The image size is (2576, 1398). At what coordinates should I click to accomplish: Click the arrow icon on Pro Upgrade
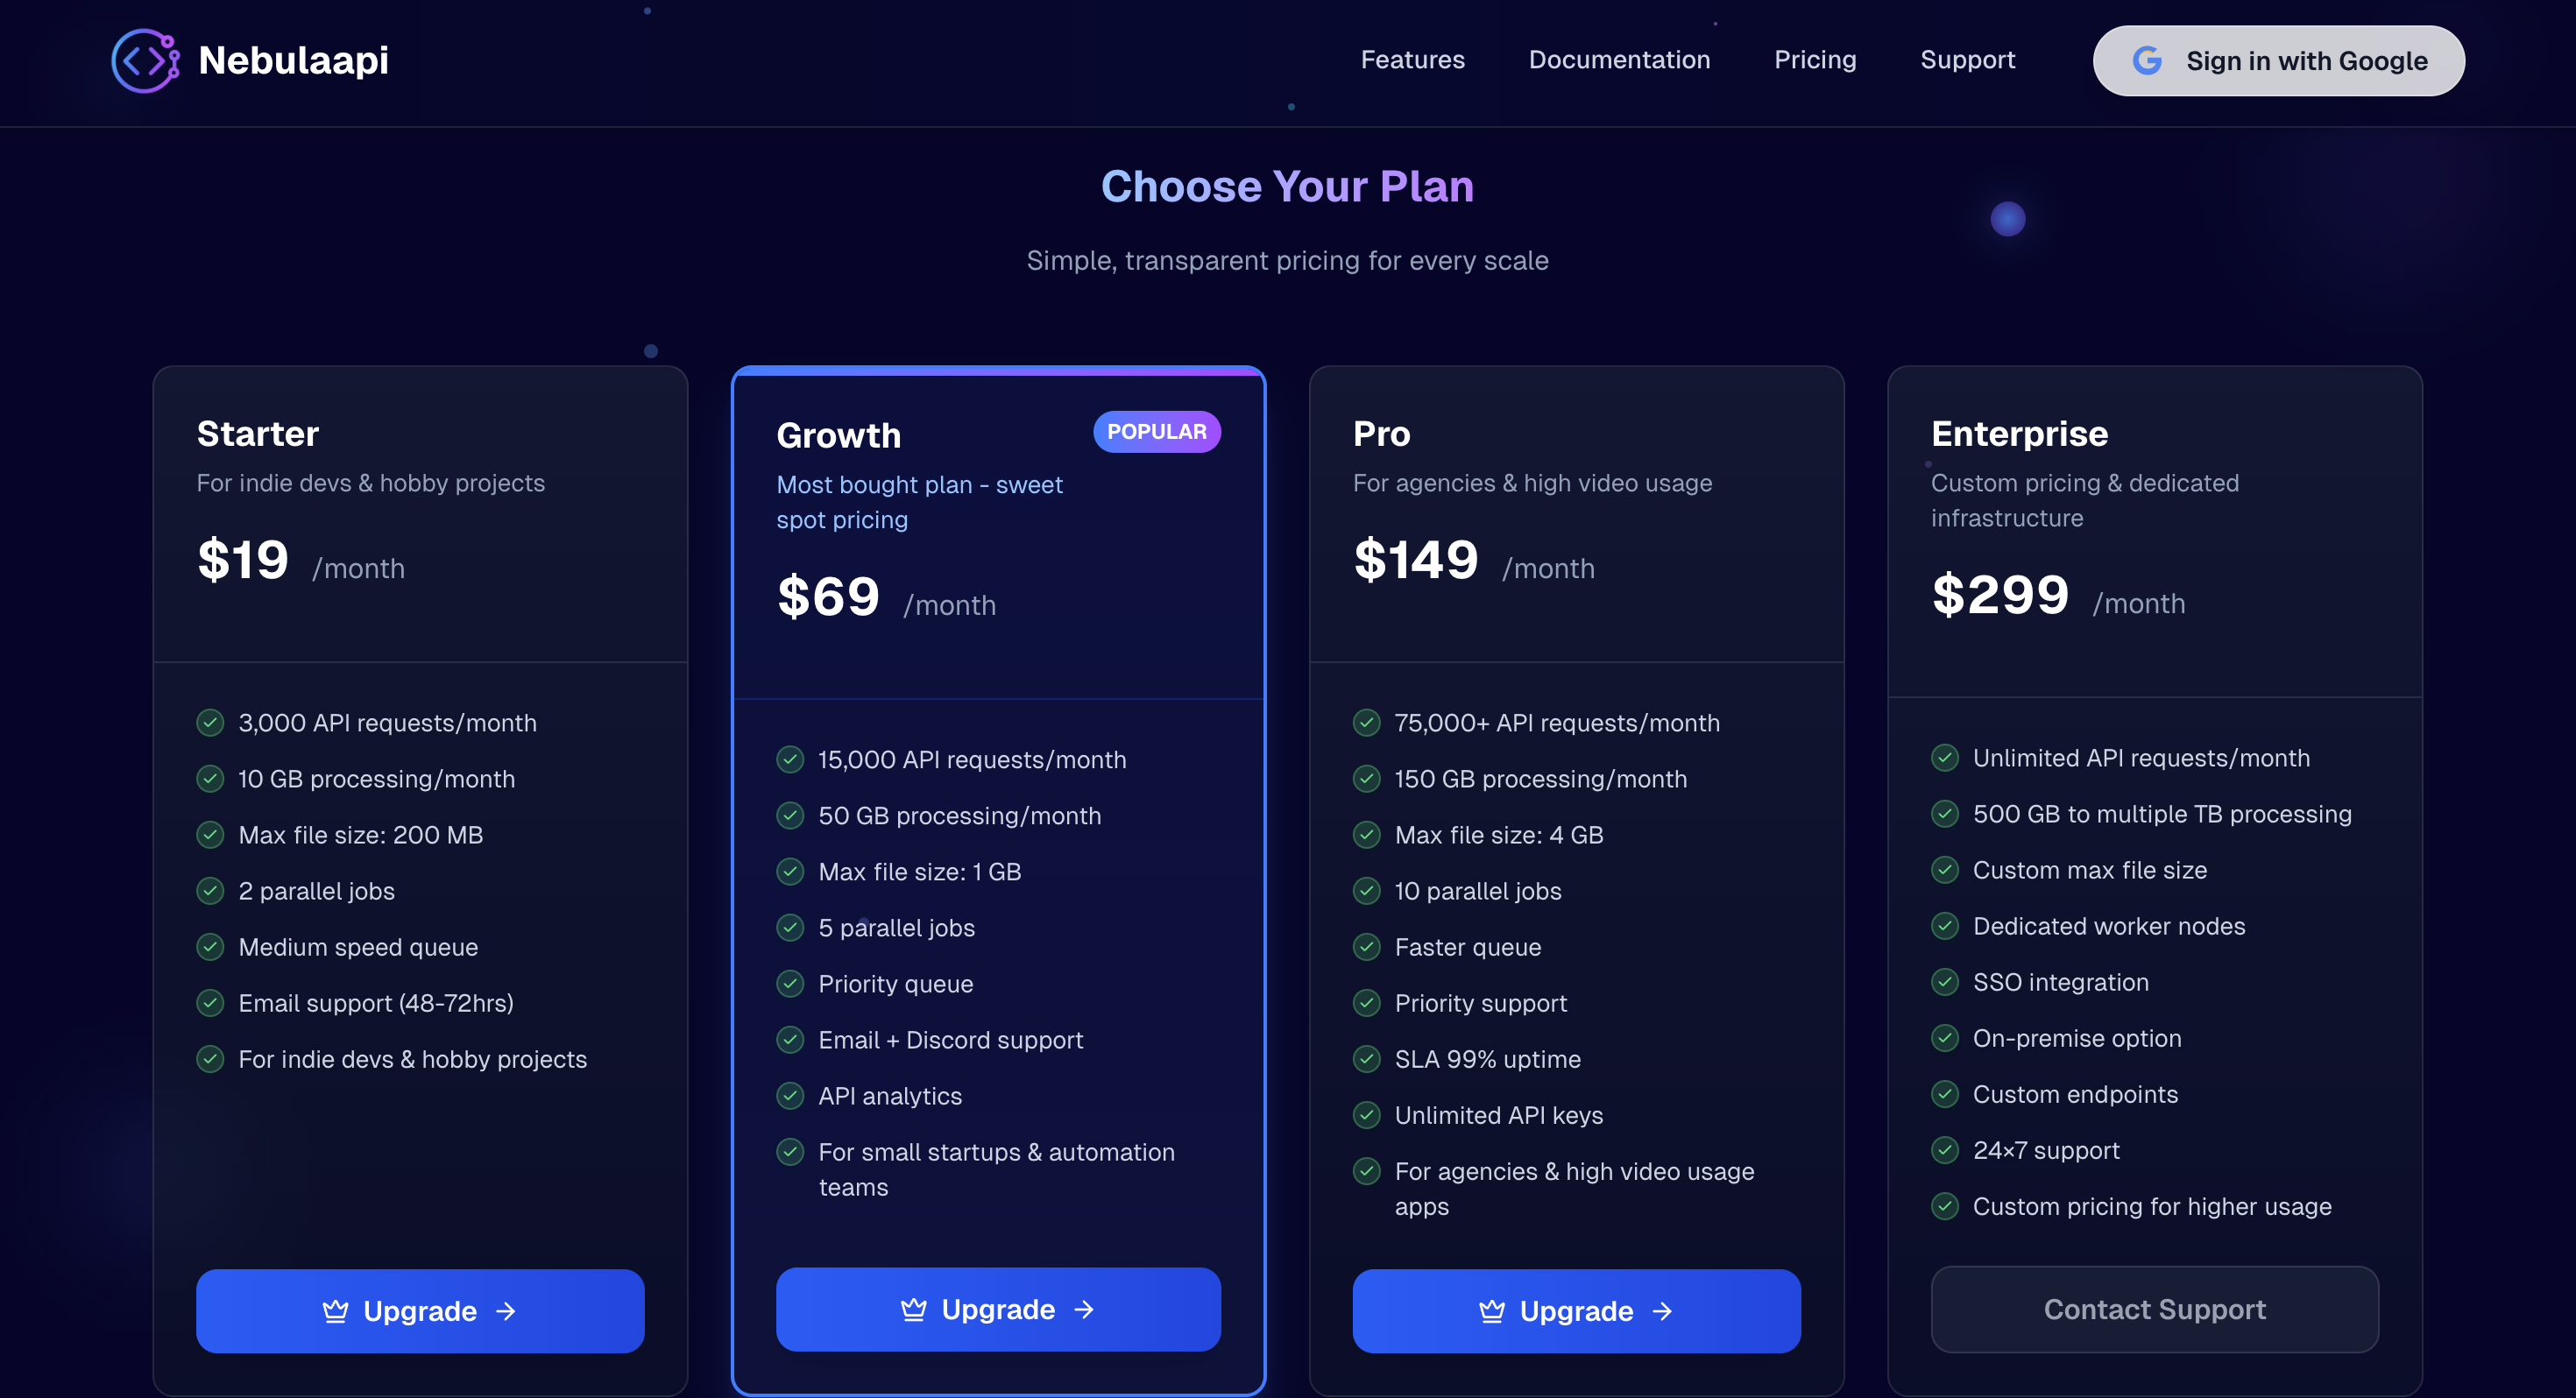point(1663,1311)
